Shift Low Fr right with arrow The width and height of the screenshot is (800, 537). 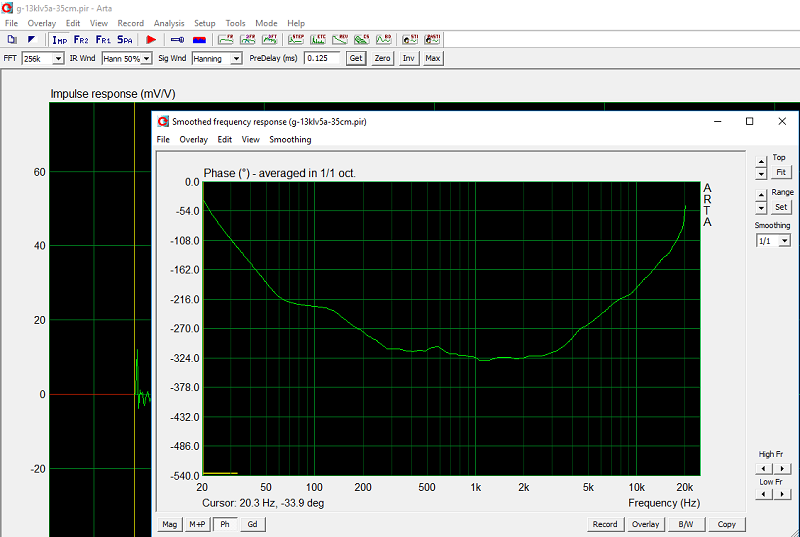coord(782,494)
